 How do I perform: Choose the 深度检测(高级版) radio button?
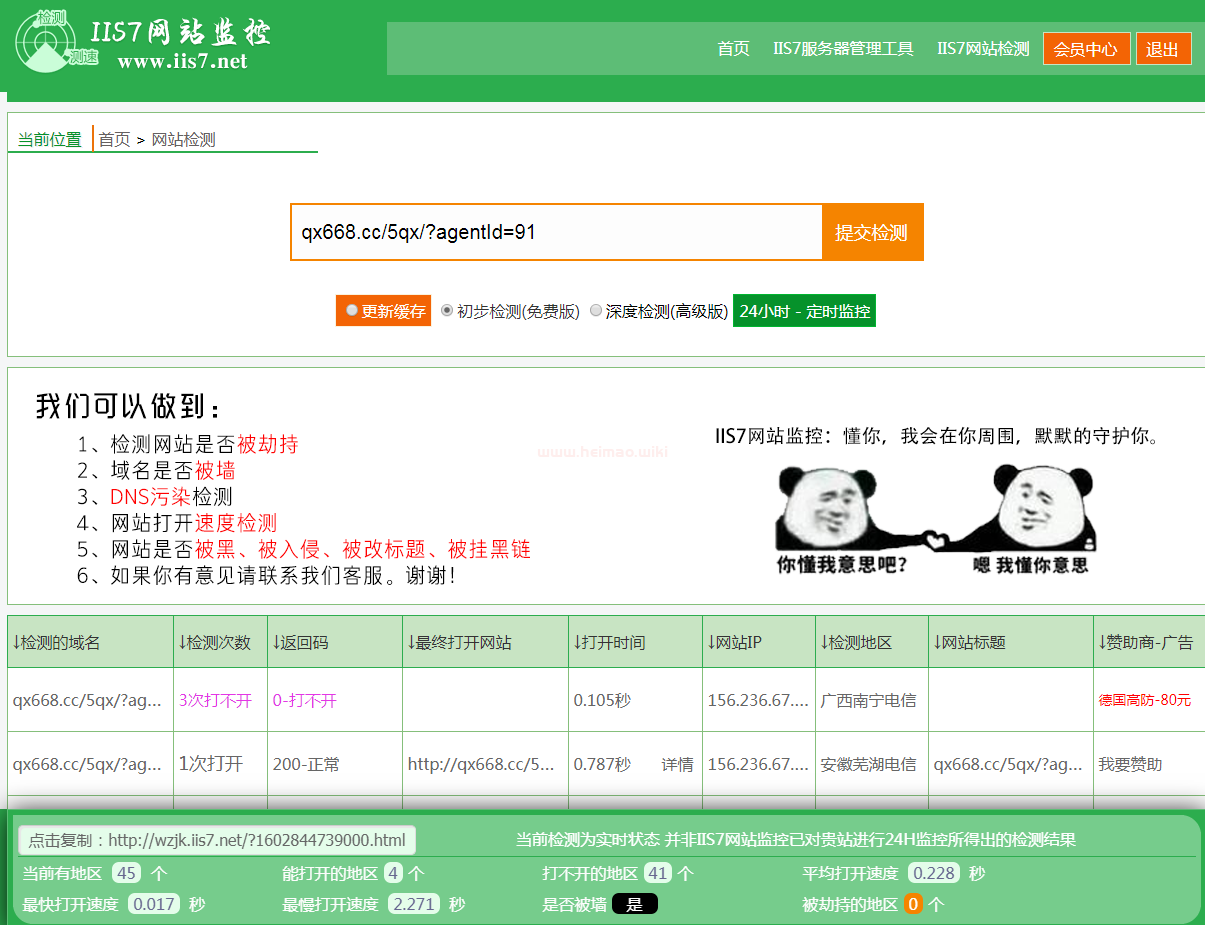(596, 311)
